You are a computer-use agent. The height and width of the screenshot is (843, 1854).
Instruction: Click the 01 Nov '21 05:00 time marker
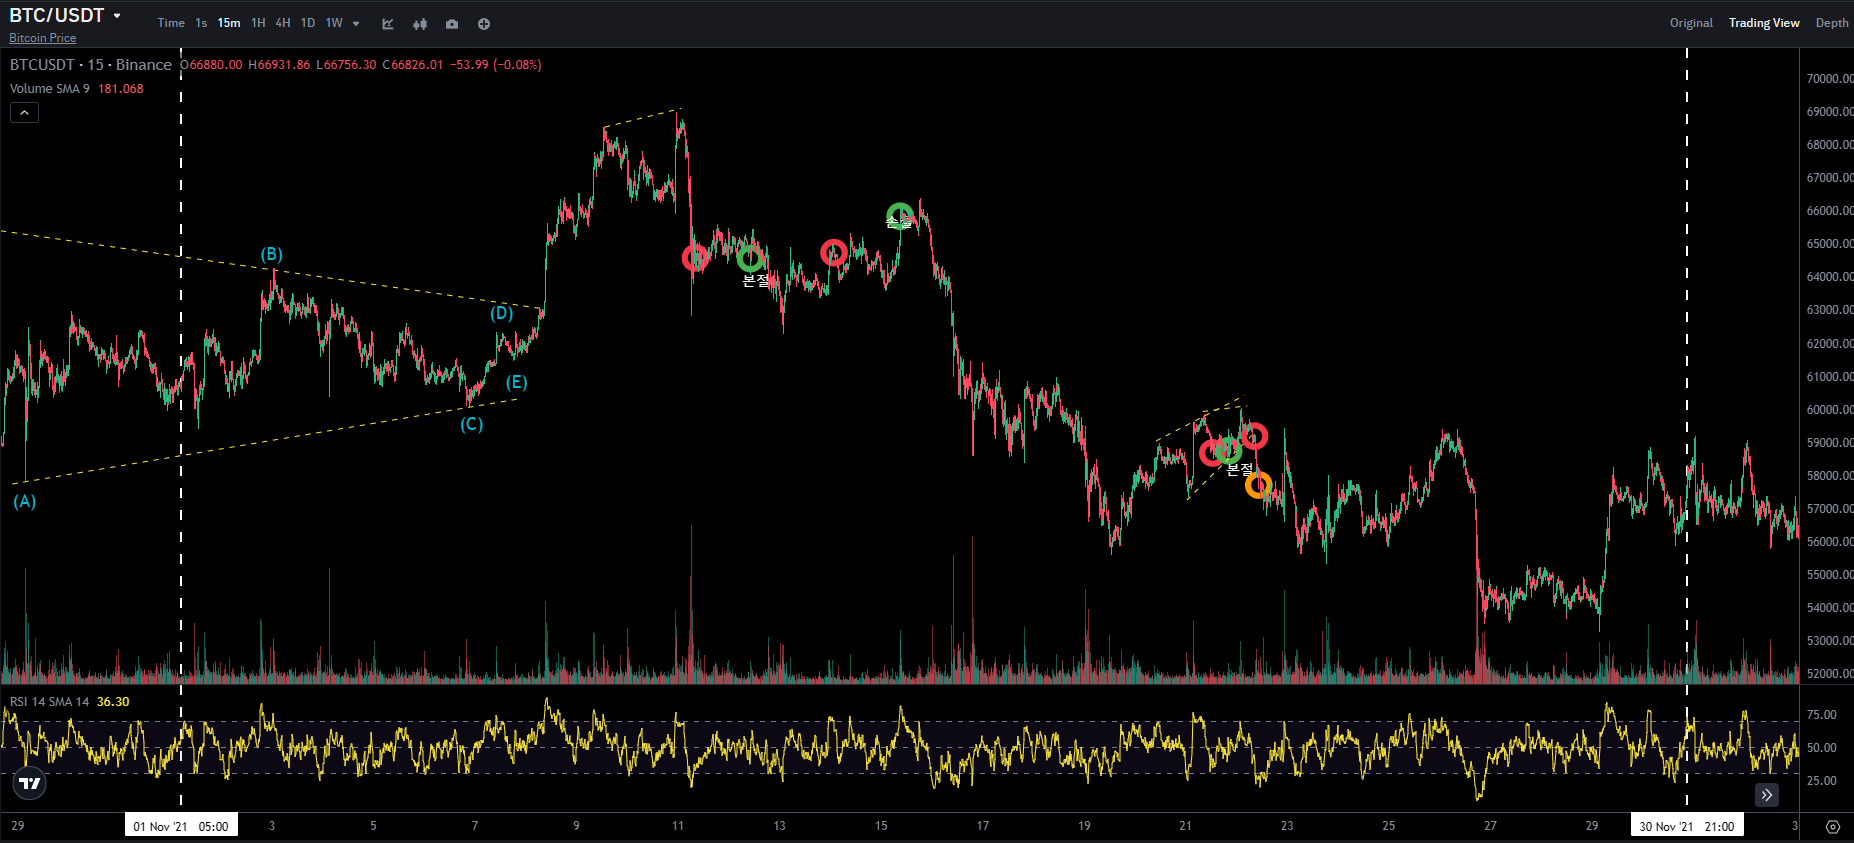click(181, 826)
